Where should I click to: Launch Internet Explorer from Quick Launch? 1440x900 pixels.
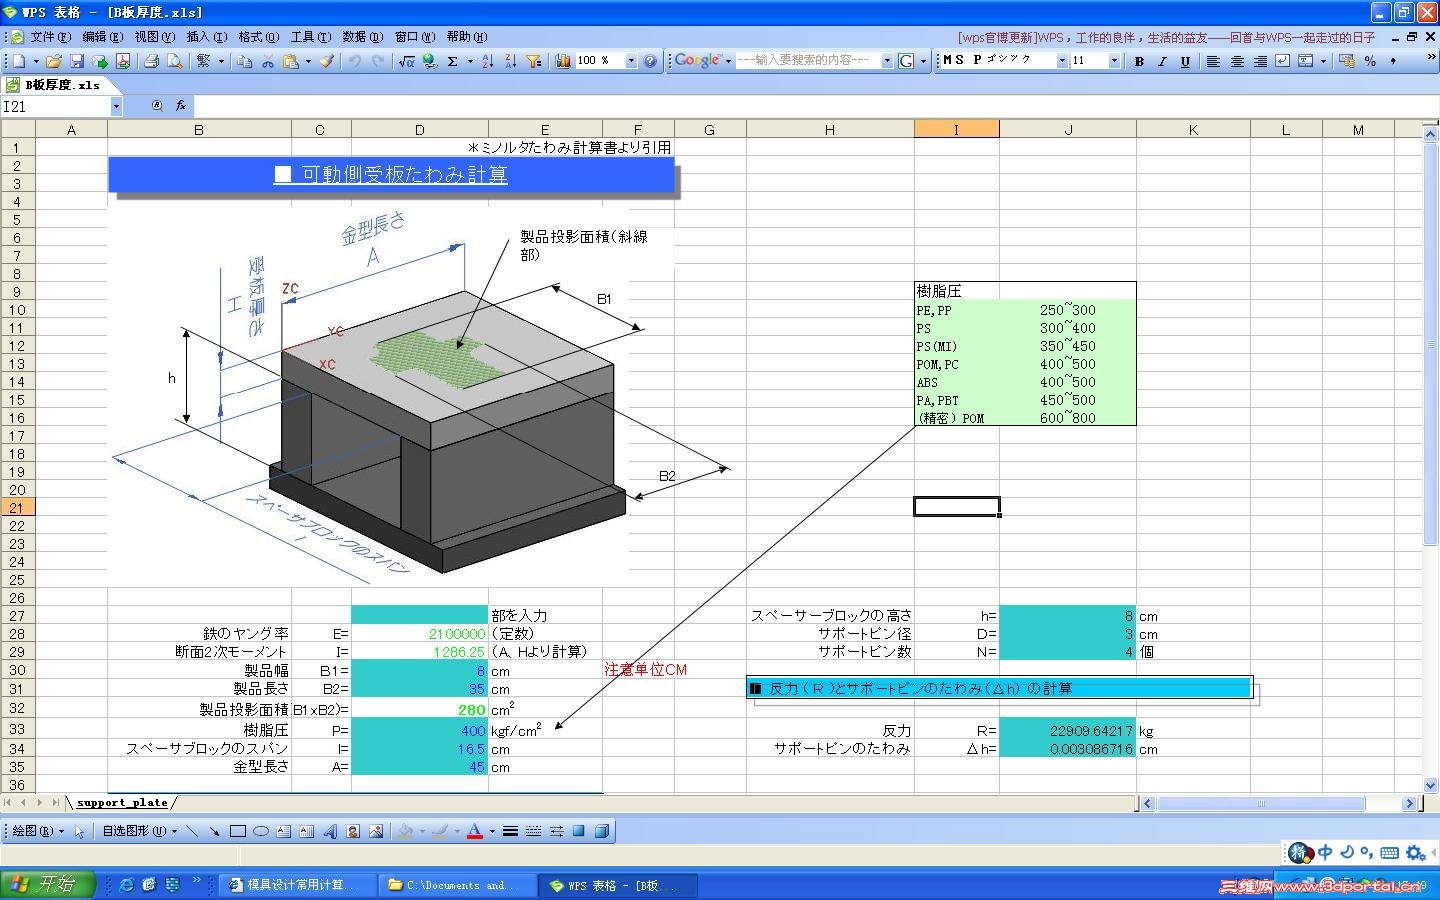click(126, 885)
